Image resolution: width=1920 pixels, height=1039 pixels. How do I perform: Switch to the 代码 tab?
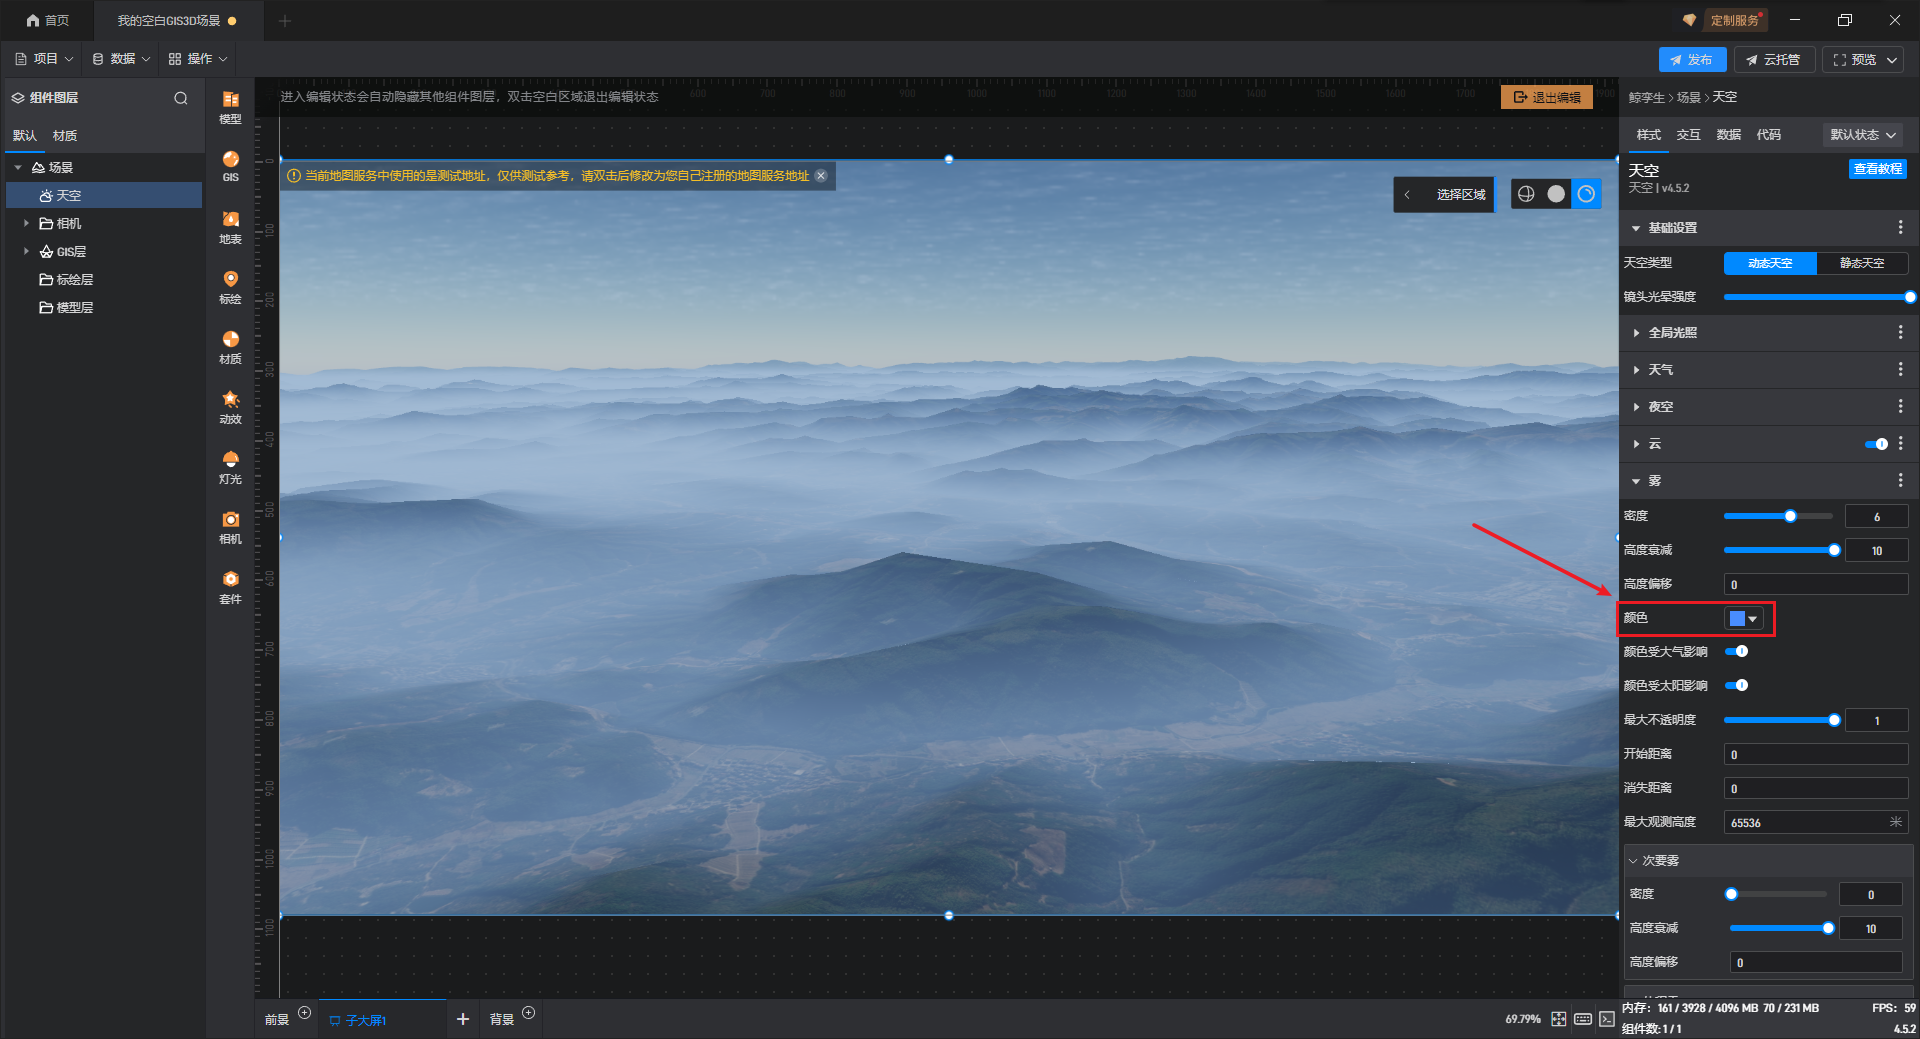coord(1768,135)
